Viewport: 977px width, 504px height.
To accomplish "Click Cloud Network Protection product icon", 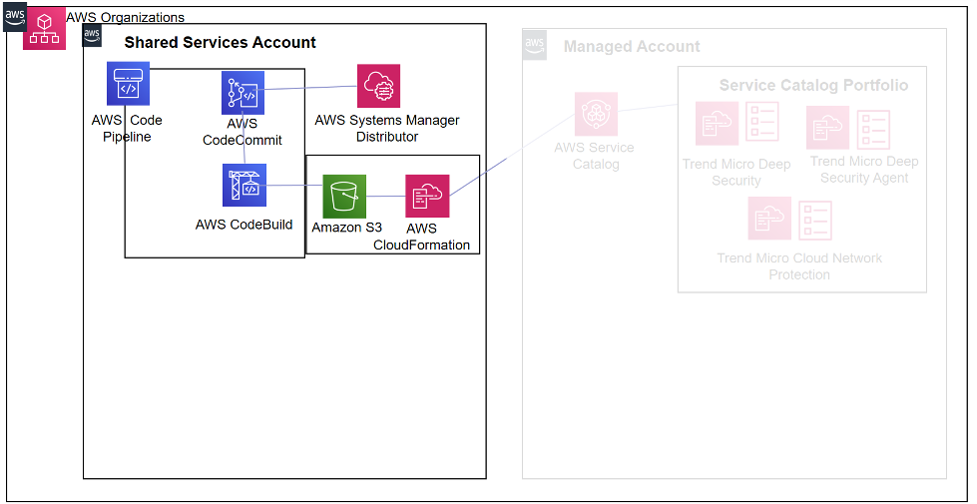I will click(770, 219).
